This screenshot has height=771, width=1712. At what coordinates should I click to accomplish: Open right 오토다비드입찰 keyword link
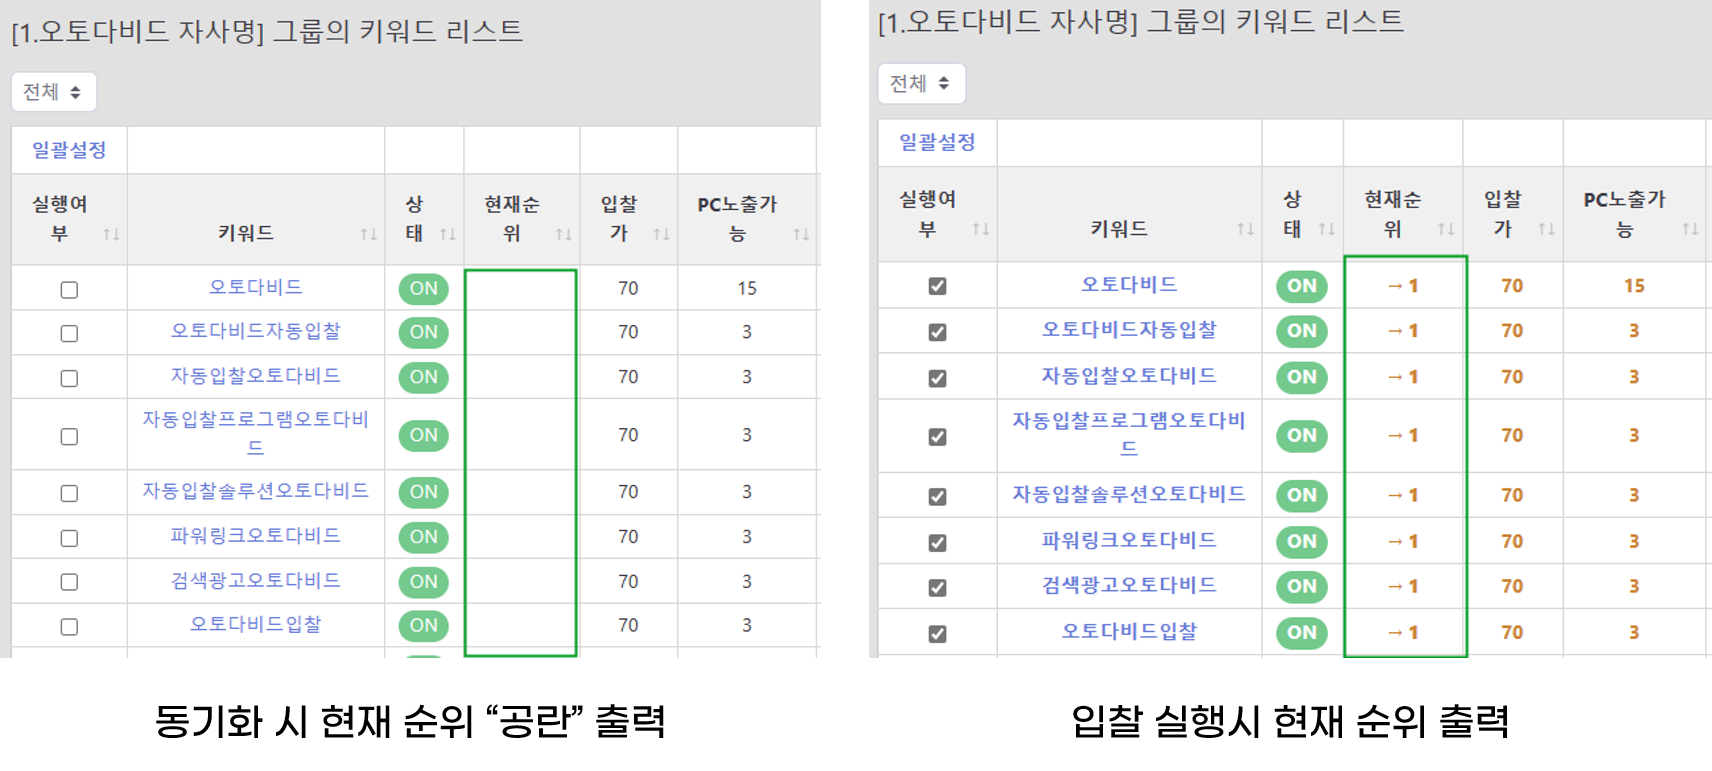click(x=1129, y=631)
